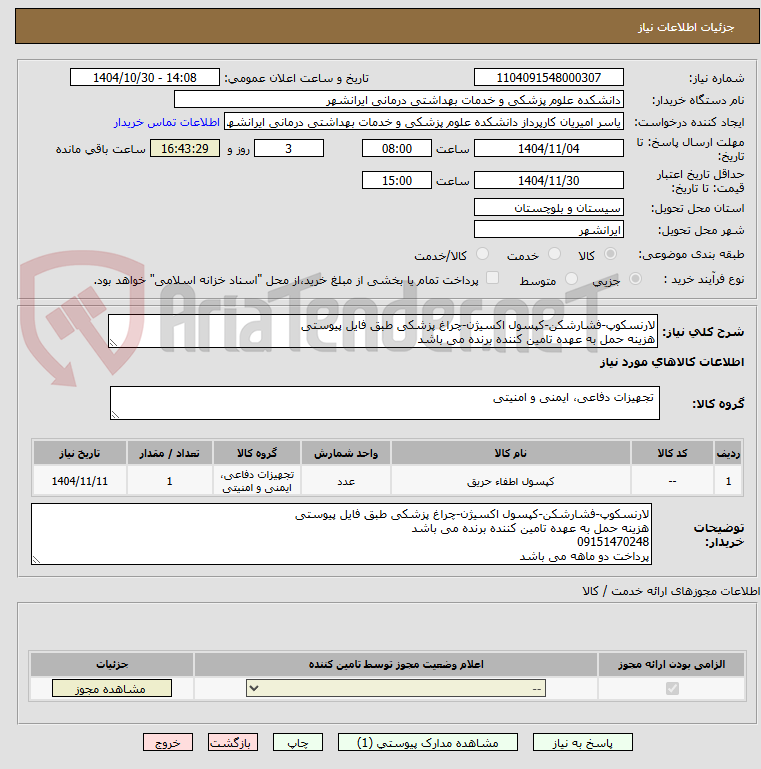Open 'مشاهده مدارک پیوستی (1)' attachments

pos(428,743)
